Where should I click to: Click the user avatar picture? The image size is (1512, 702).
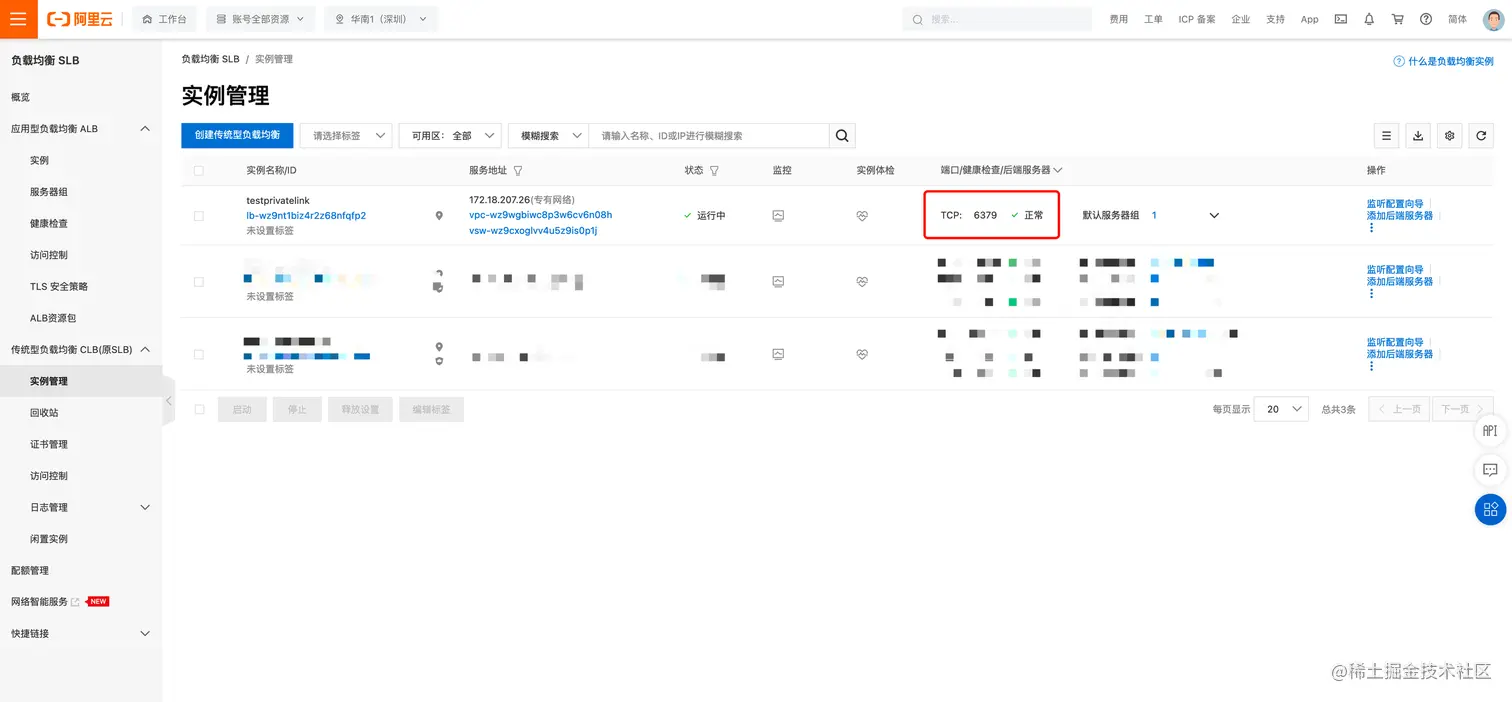pos(1492,19)
